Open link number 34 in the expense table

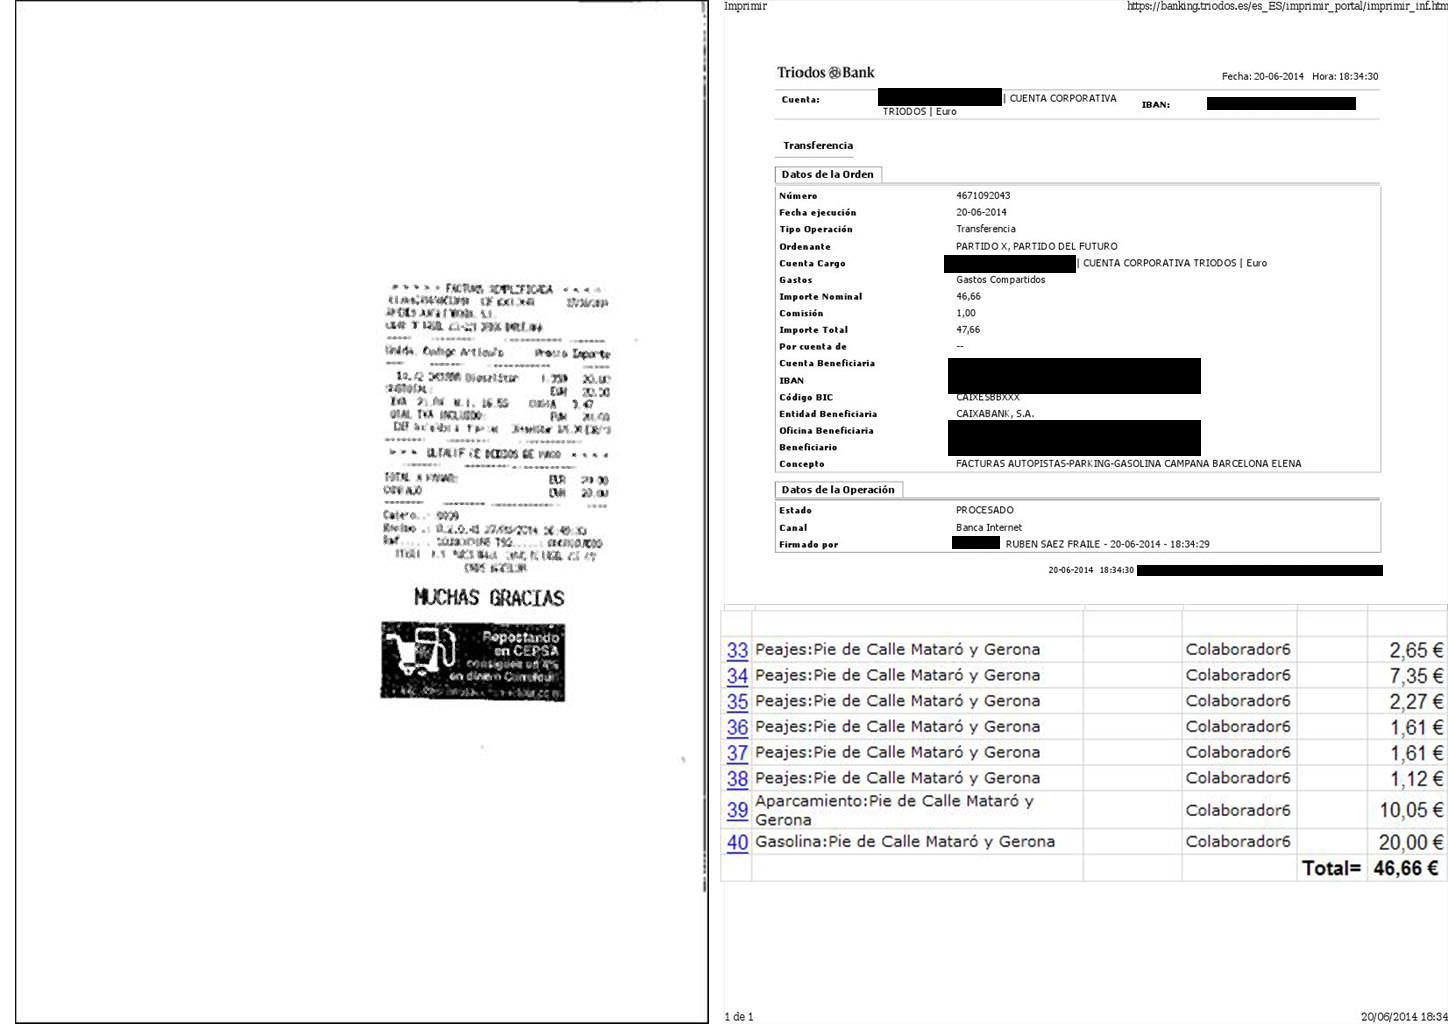coord(737,676)
